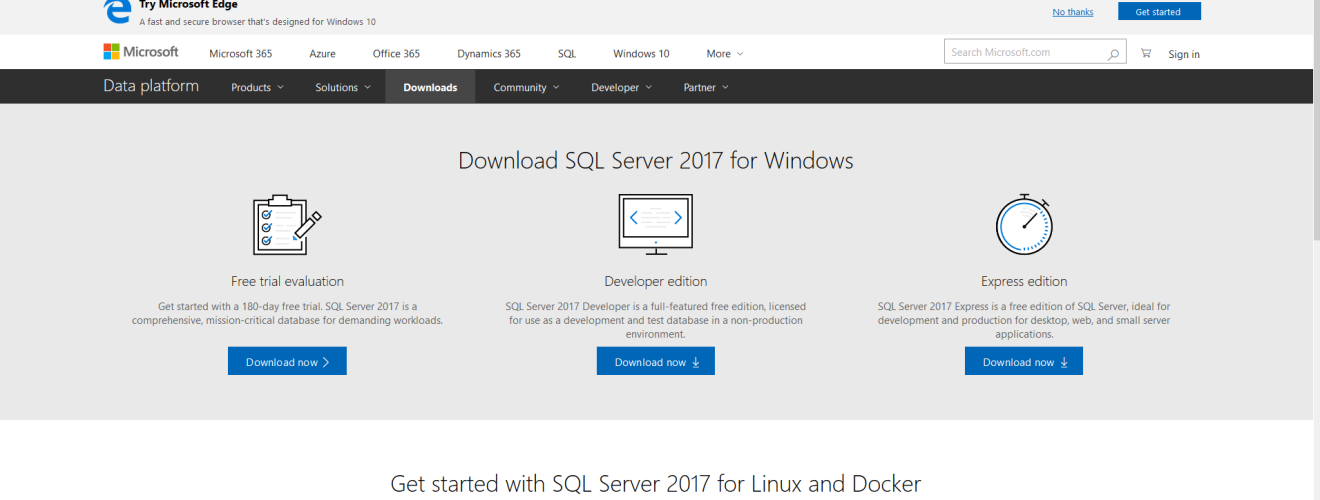Expand the Community dropdown
The height and width of the screenshot is (500, 1320).
pos(526,88)
